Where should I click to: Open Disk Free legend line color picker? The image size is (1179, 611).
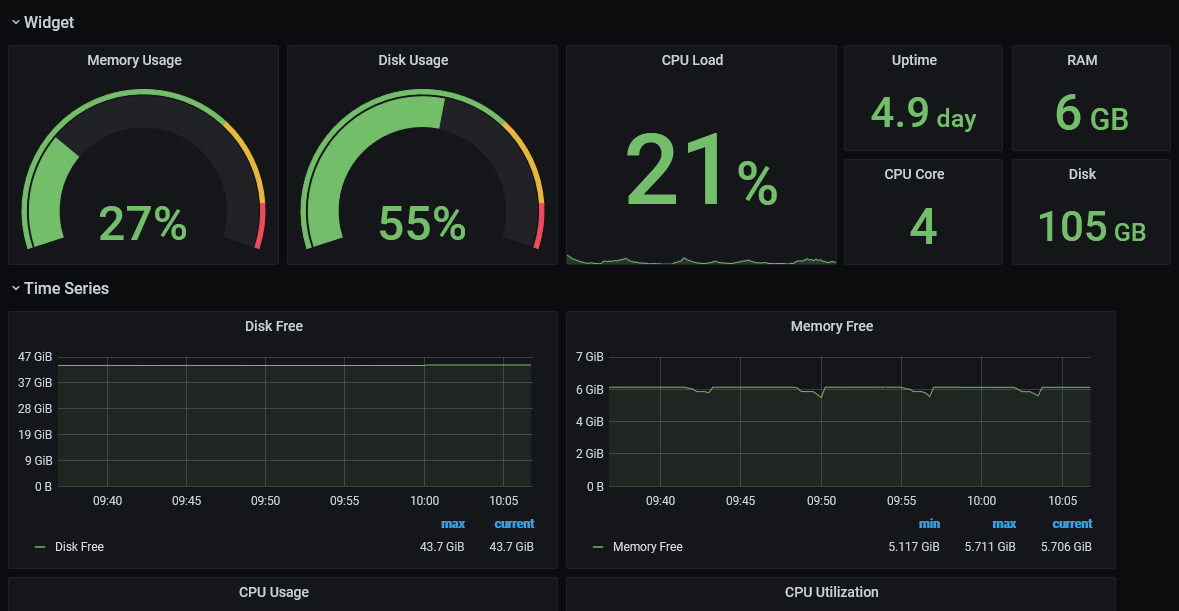point(40,547)
